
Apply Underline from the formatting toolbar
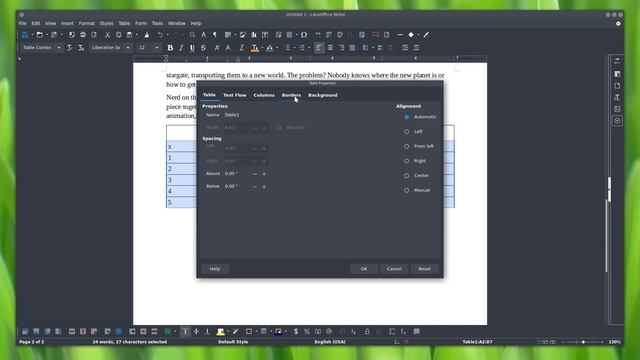[192, 48]
